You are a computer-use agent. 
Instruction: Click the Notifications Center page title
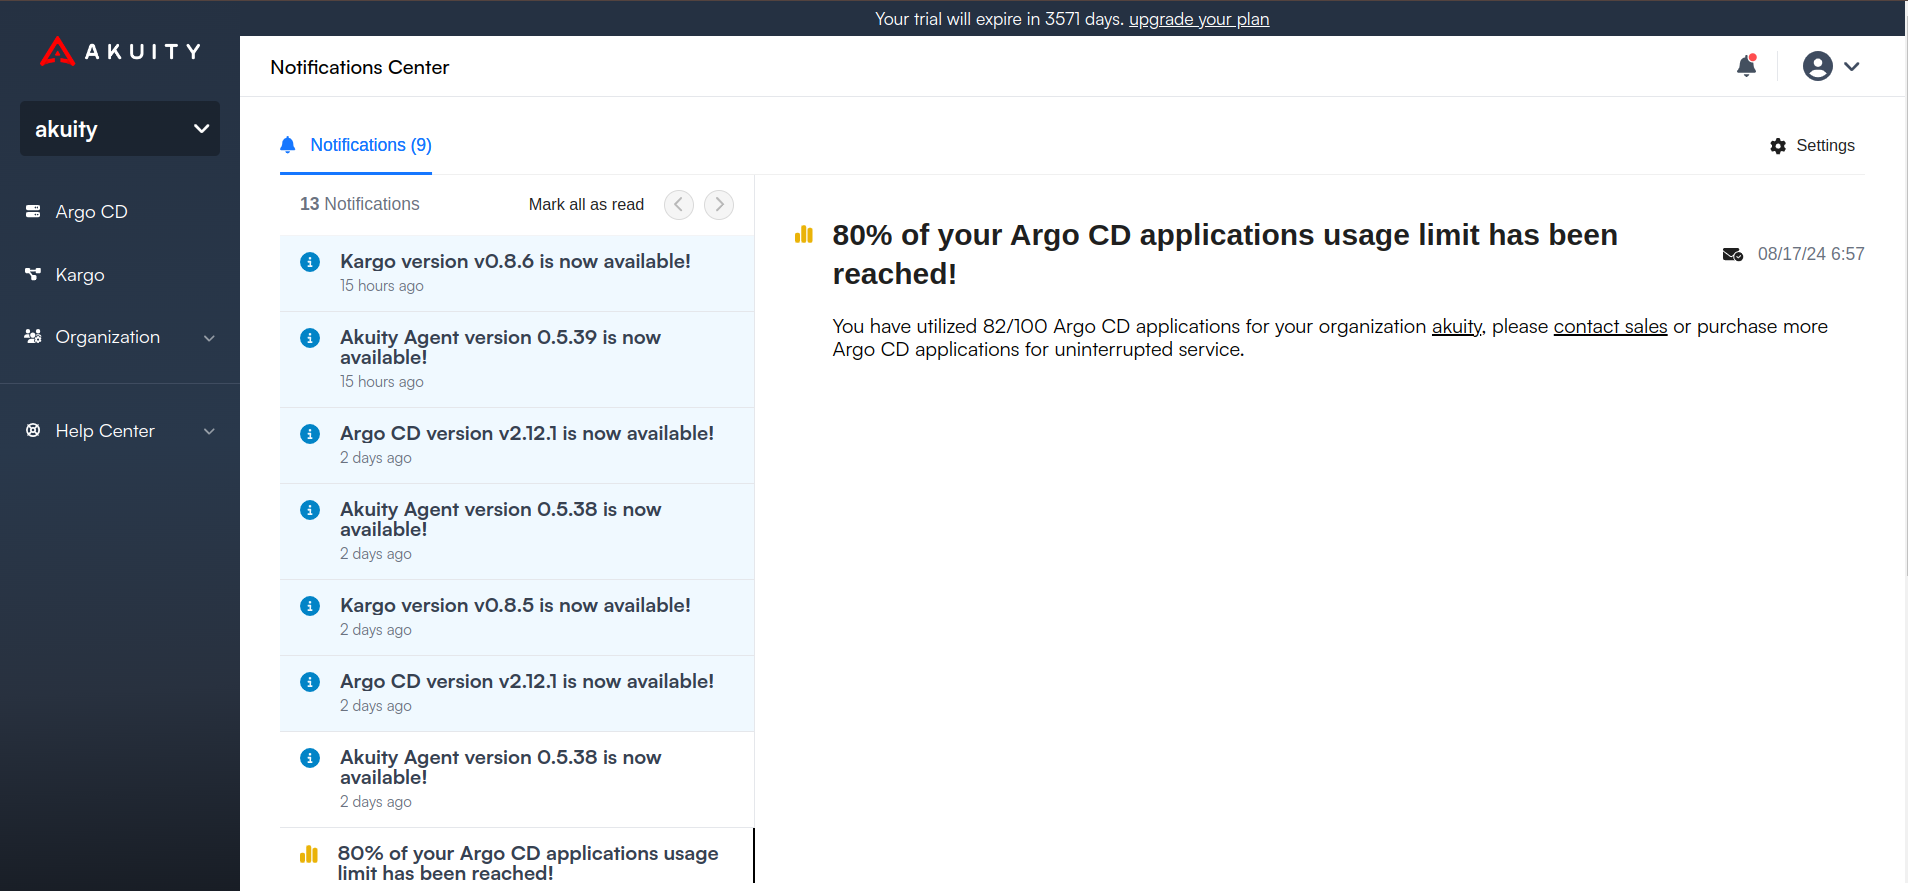pos(360,67)
